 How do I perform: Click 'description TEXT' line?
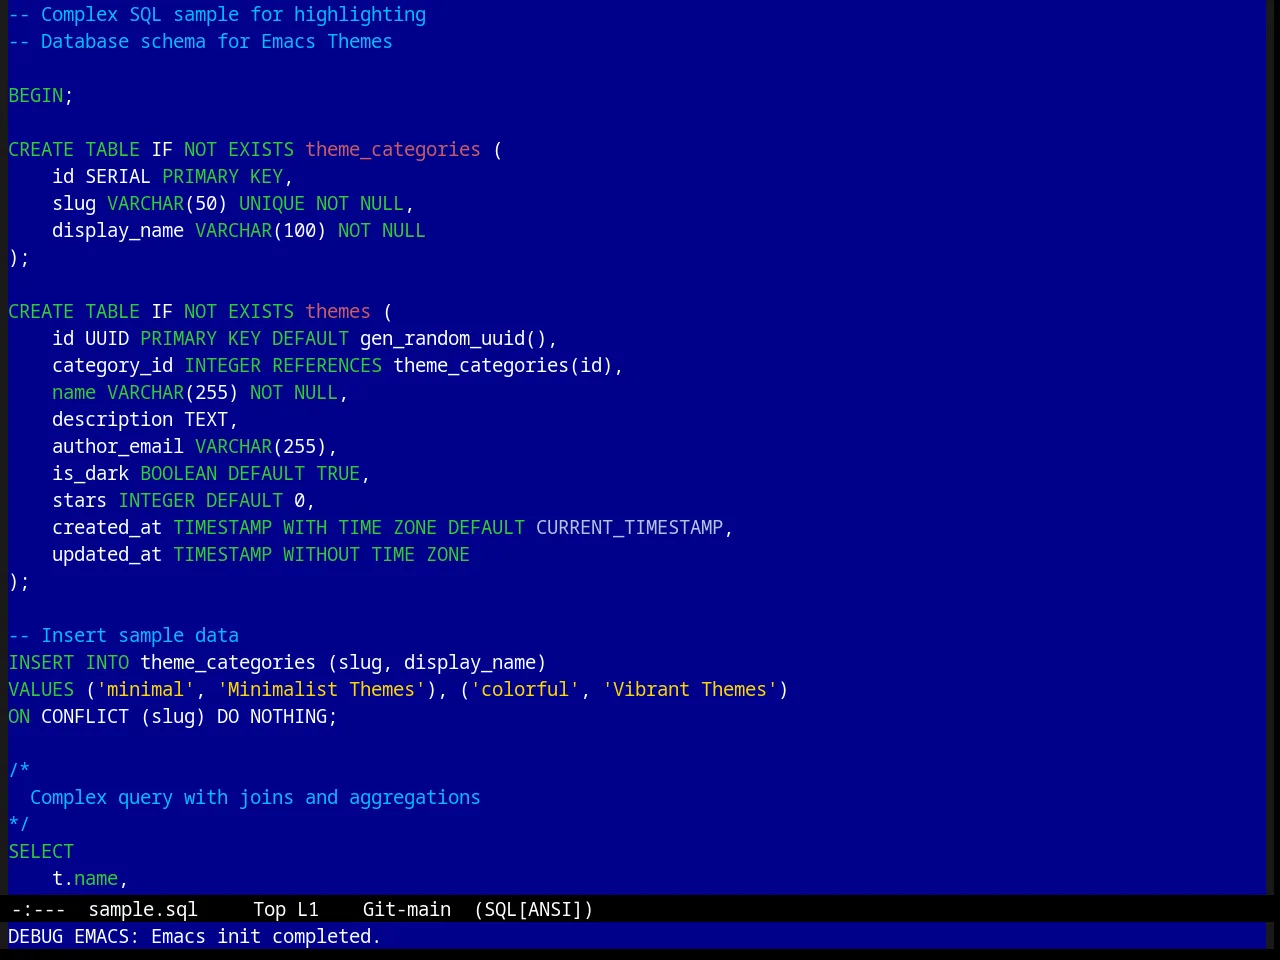pos(145,420)
